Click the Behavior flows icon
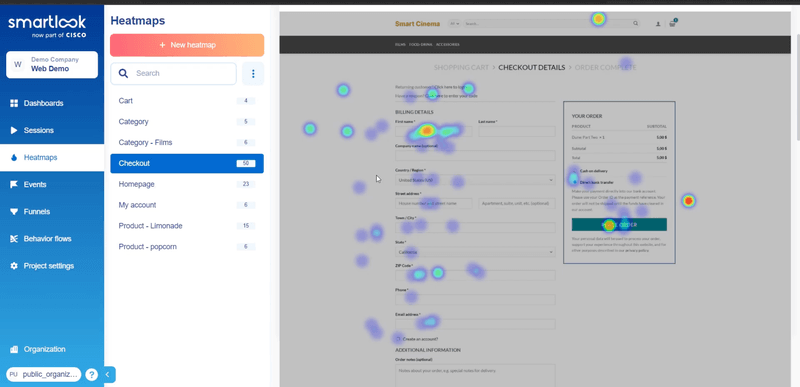The width and height of the screenshot is (800, 387). [x=14, y=239]
